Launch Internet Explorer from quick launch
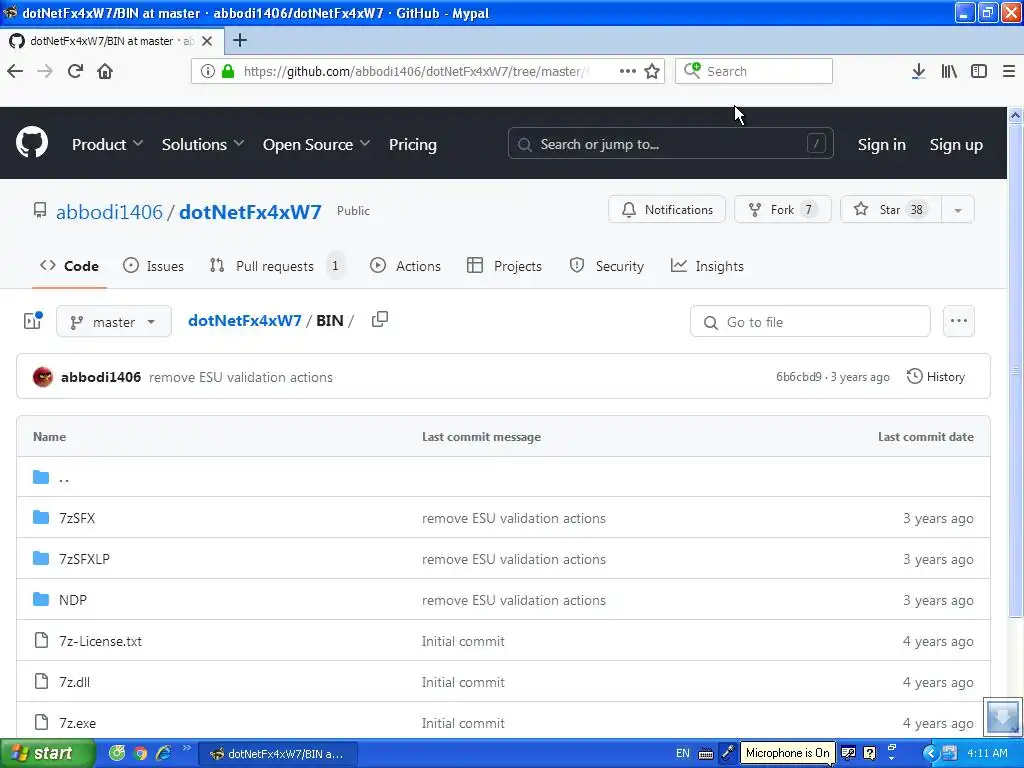 click(163, 754)
